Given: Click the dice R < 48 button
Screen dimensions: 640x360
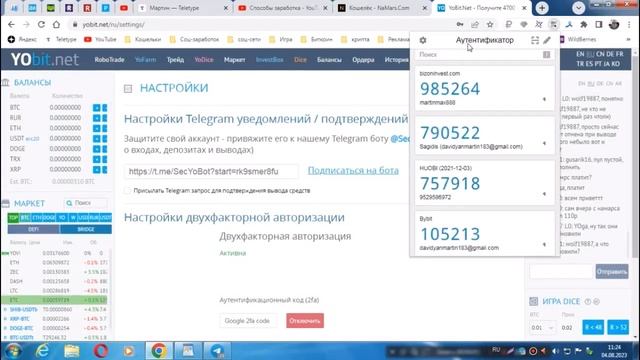Looking at the screenshot, I should (x=593, y=327).
